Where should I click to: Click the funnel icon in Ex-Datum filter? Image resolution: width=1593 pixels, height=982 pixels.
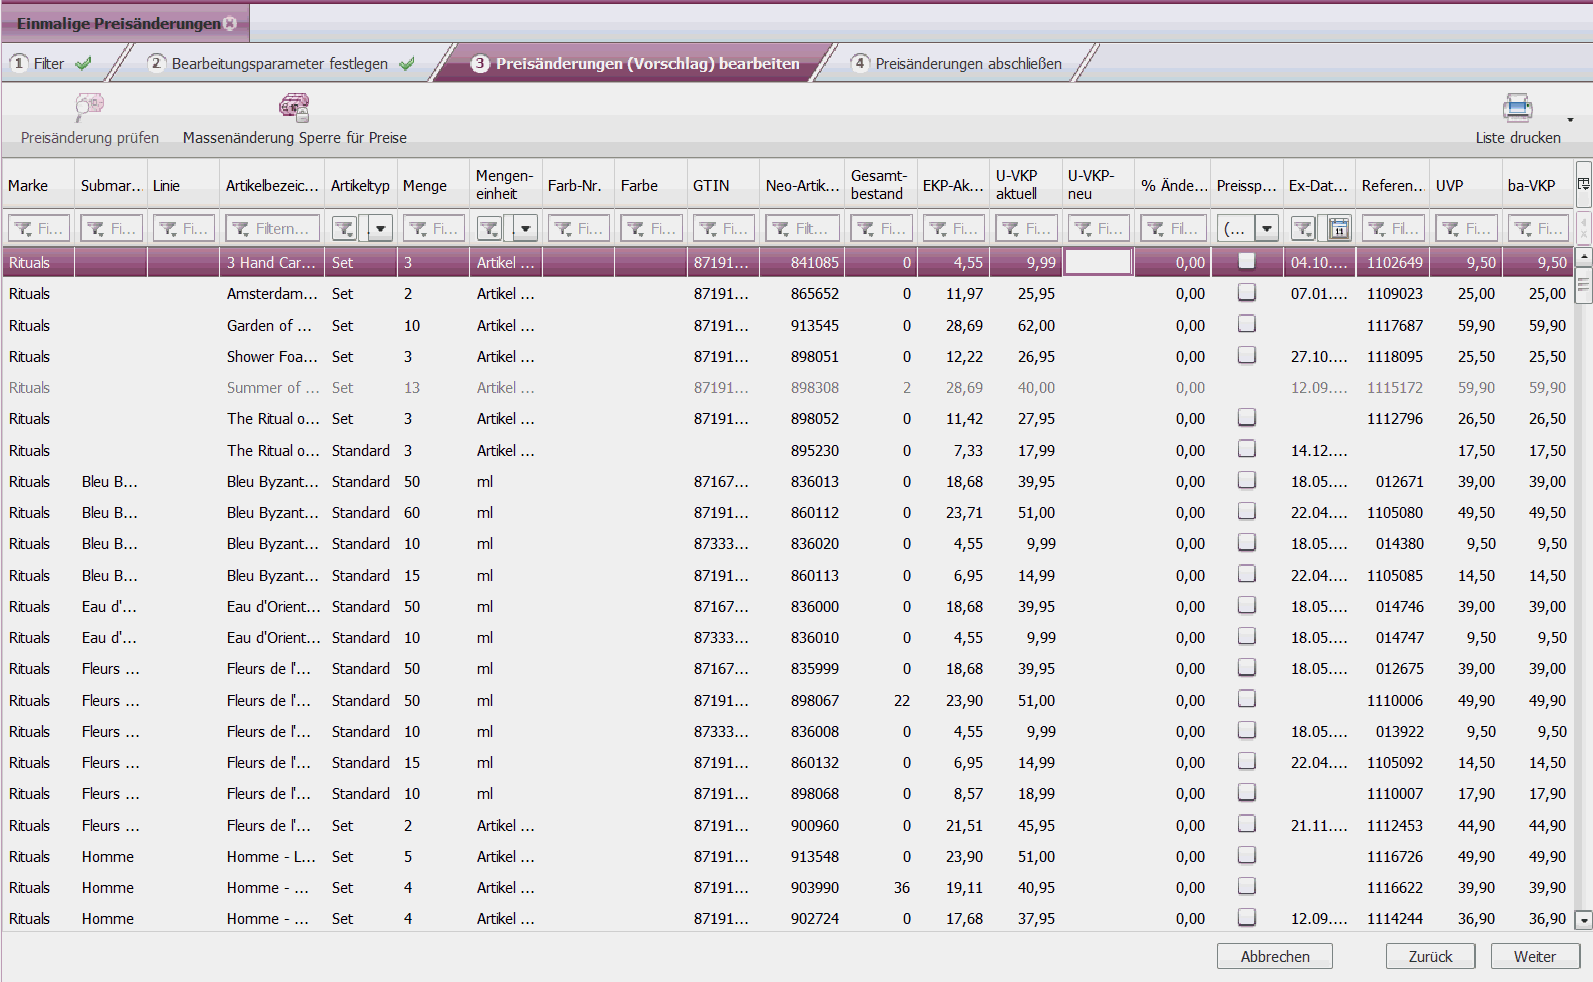coord(1303,229)
